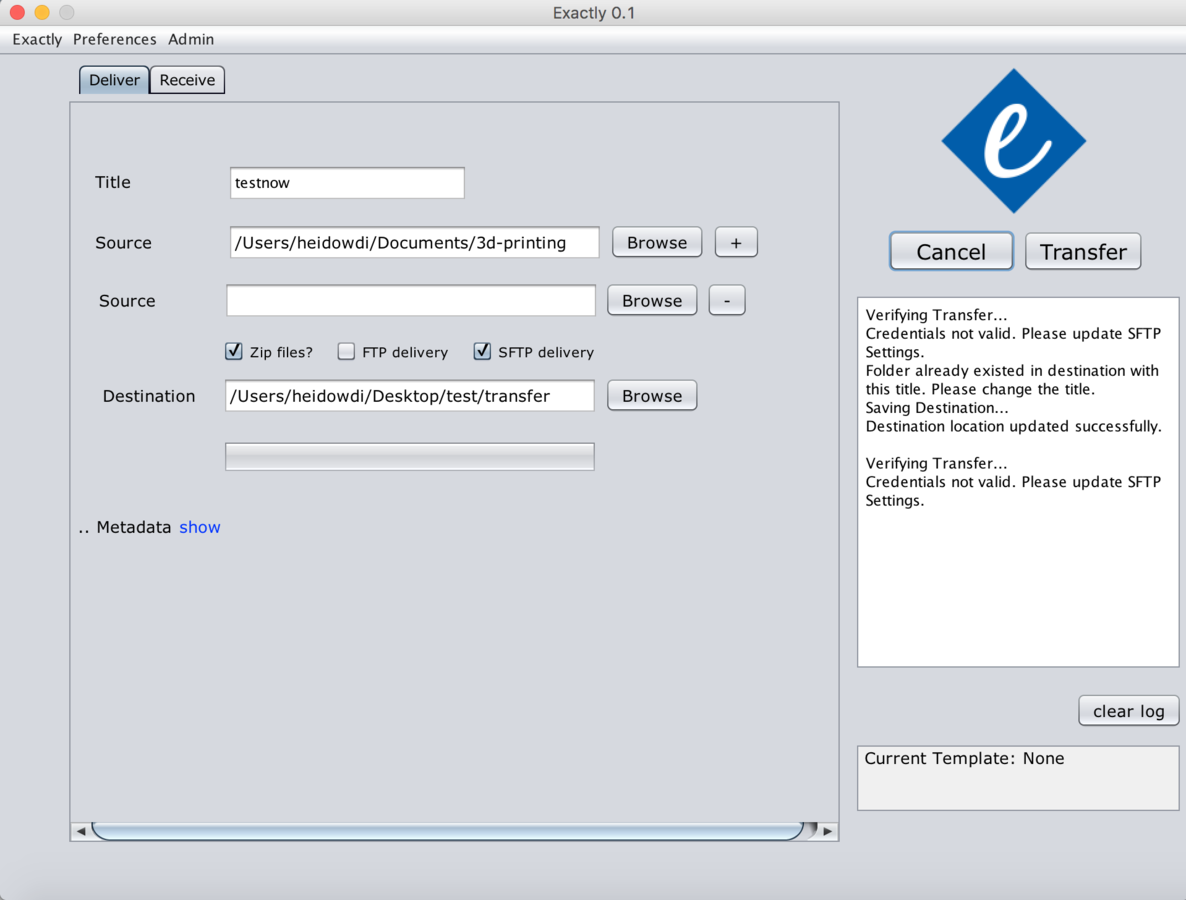The width and height of the screenshot is (1186, 900).
Task: Minimize window with yellow button
Action: pyautogui.click(x=42, y=12)
